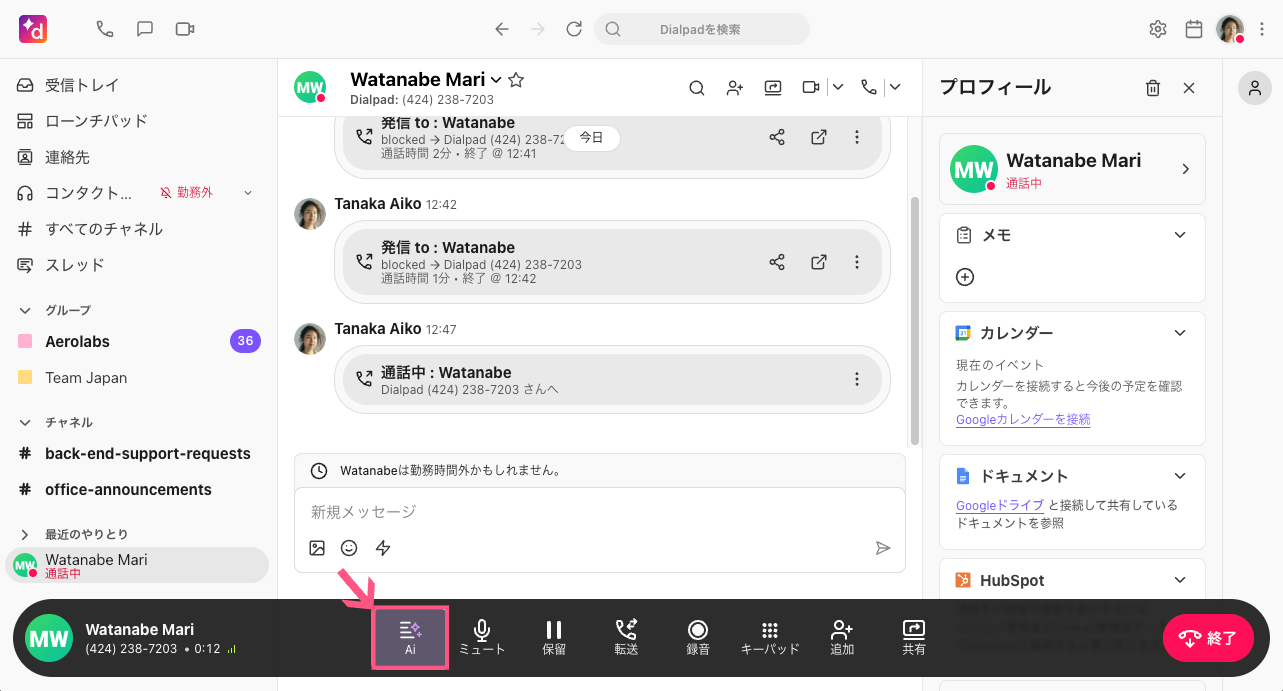This screenshot has width=1283, height=691.
Task: Click the Dialpadを検索 search field
Action: tap(702, 29)
